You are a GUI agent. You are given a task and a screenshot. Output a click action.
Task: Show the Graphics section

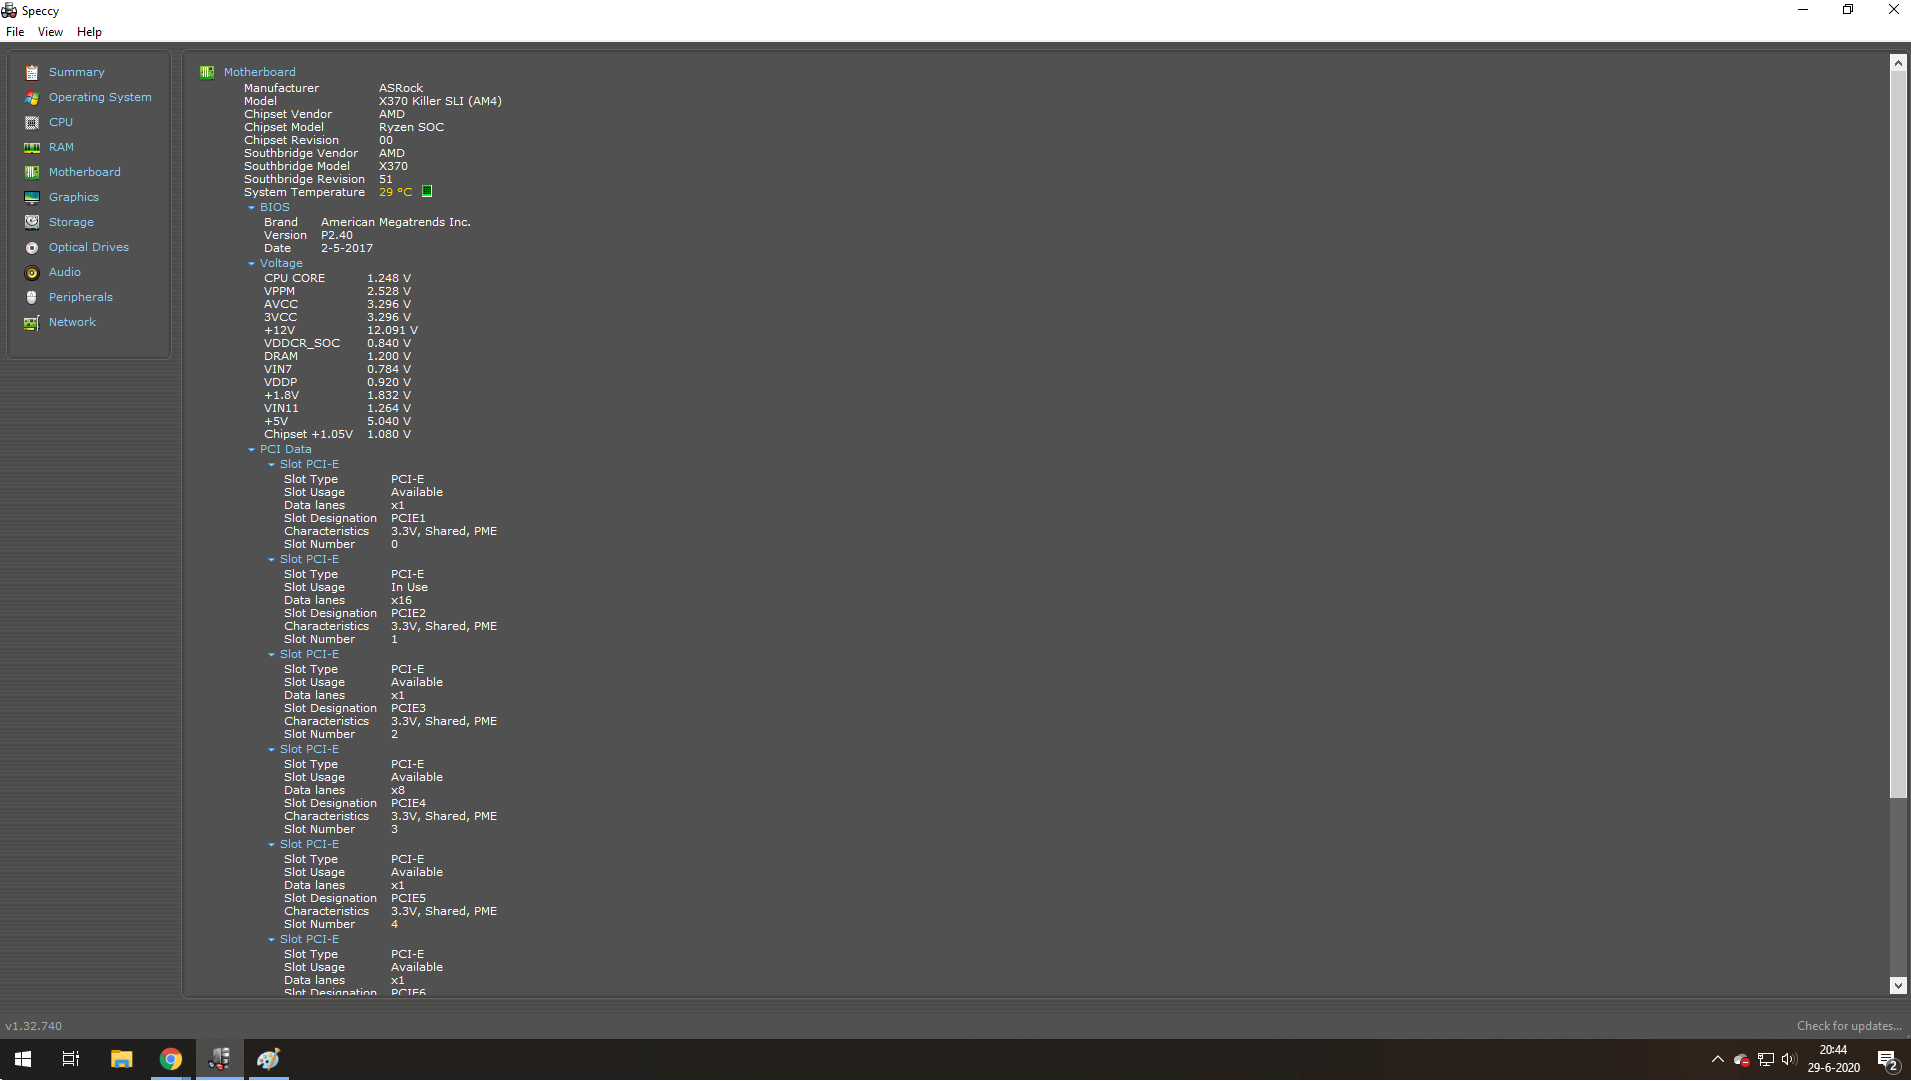[74, 197]
